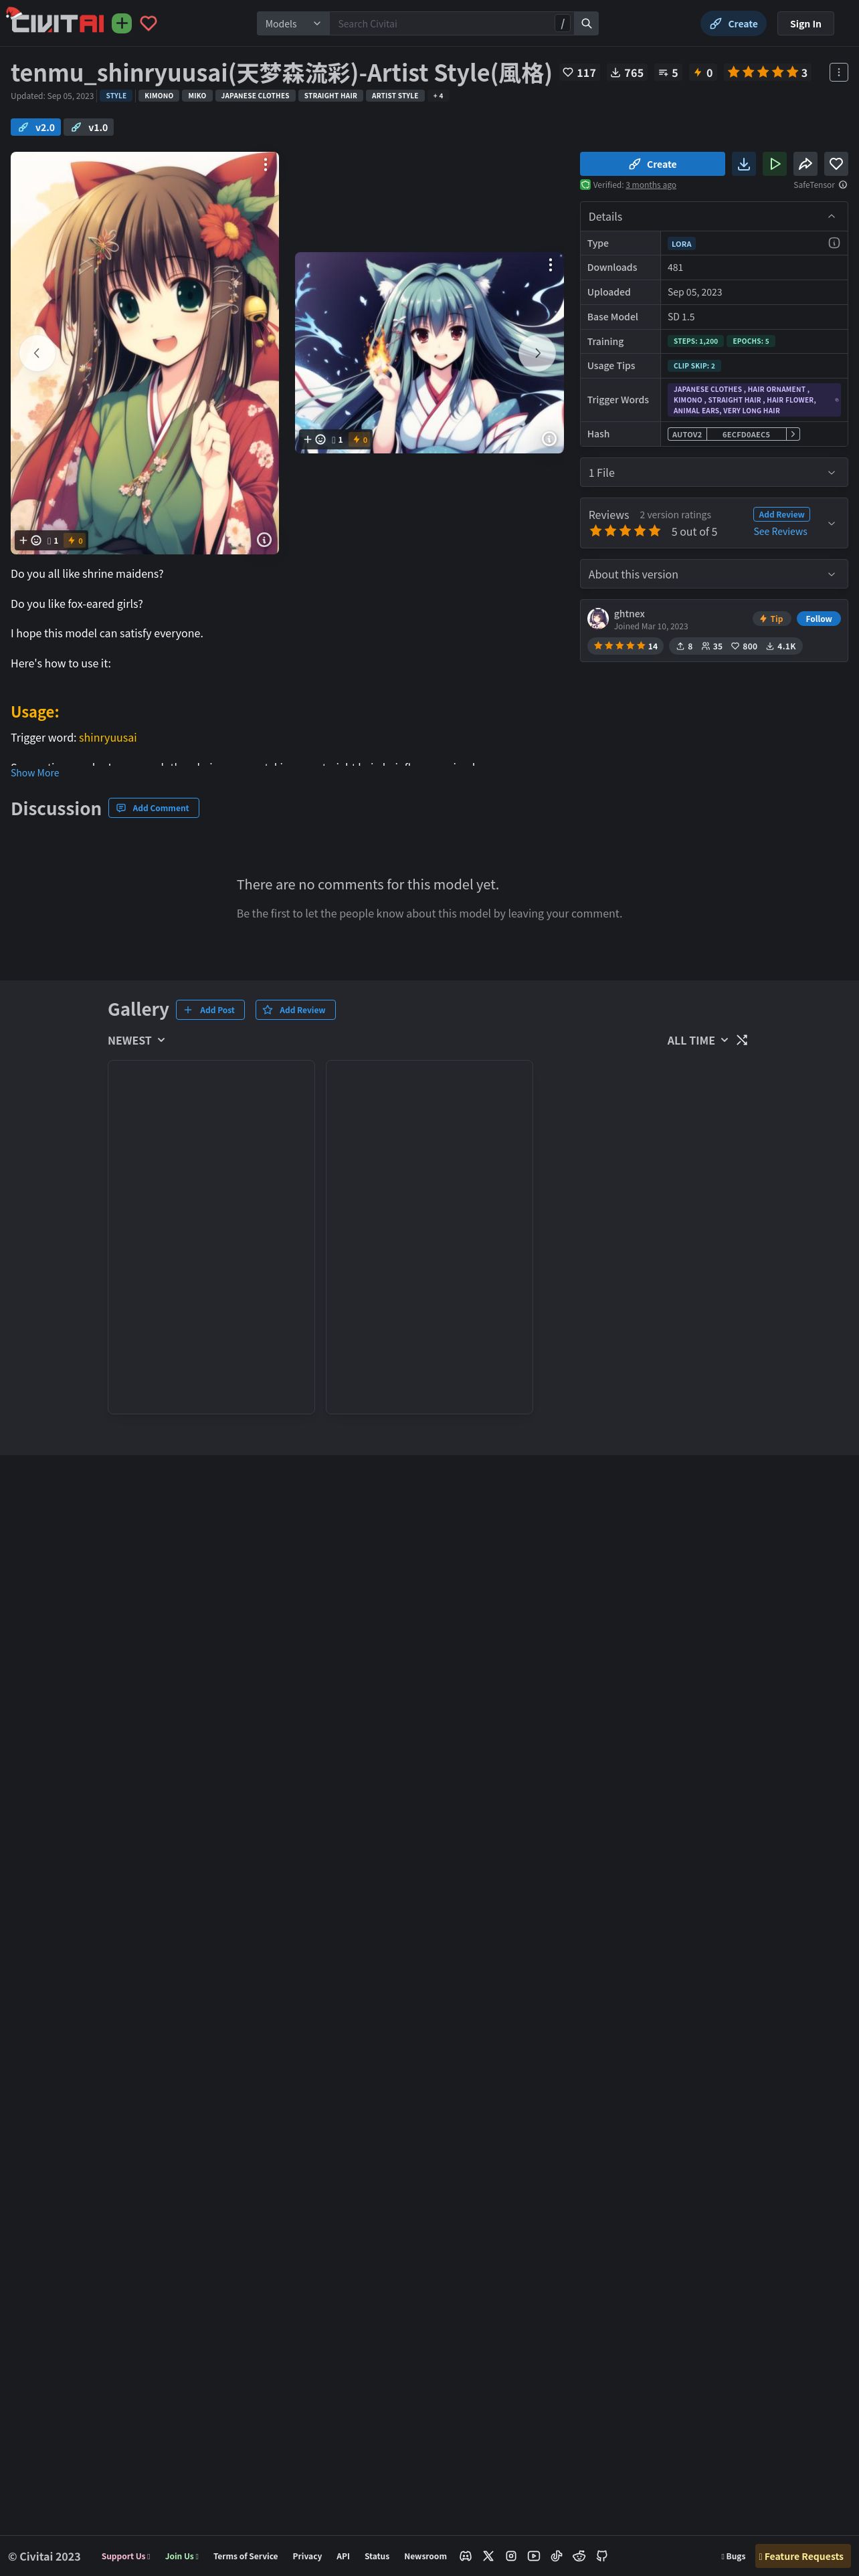Click the 117 likes heart counter
Image resolution: width=859 pixels, height=2576 pixels.
pos(579,72)
